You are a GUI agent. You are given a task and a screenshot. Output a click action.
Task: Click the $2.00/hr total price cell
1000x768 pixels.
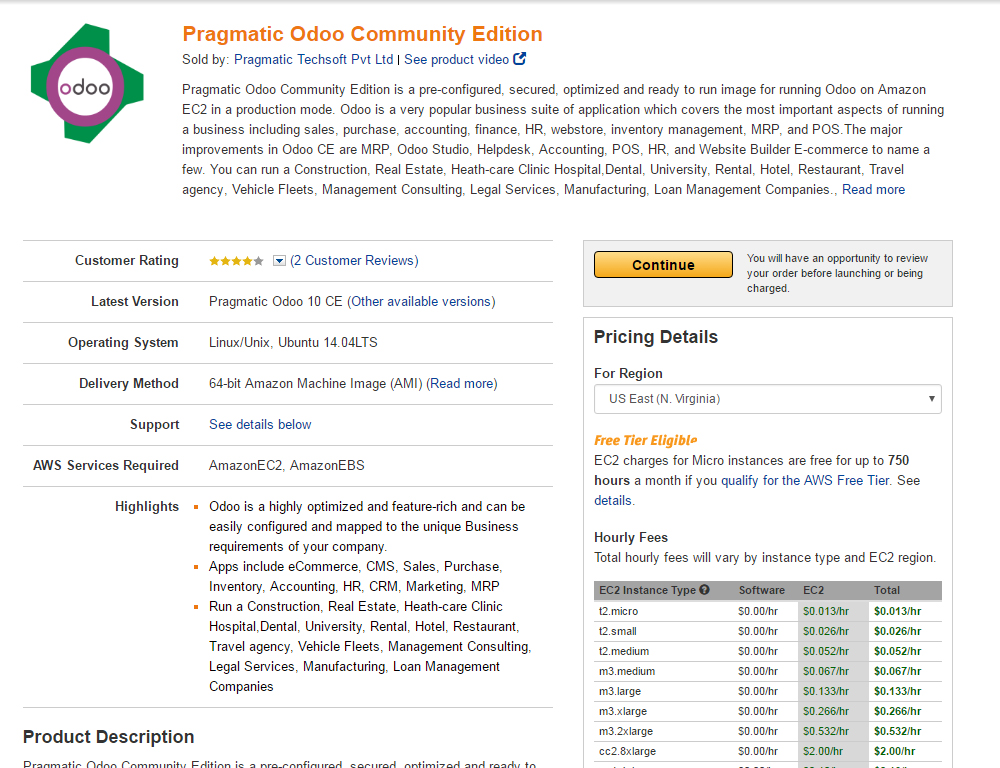pyautogui.click(x=894, y=751)
